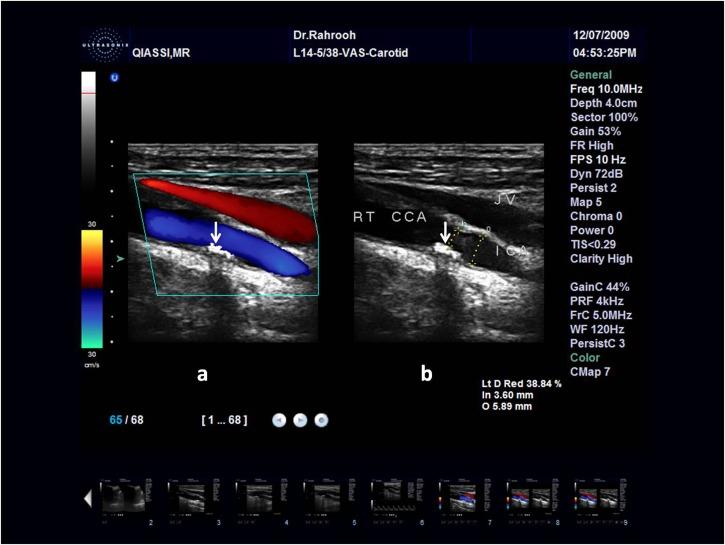Open thumbnail number 9
This screenshot has width=725, height=545.
[600, 498]
